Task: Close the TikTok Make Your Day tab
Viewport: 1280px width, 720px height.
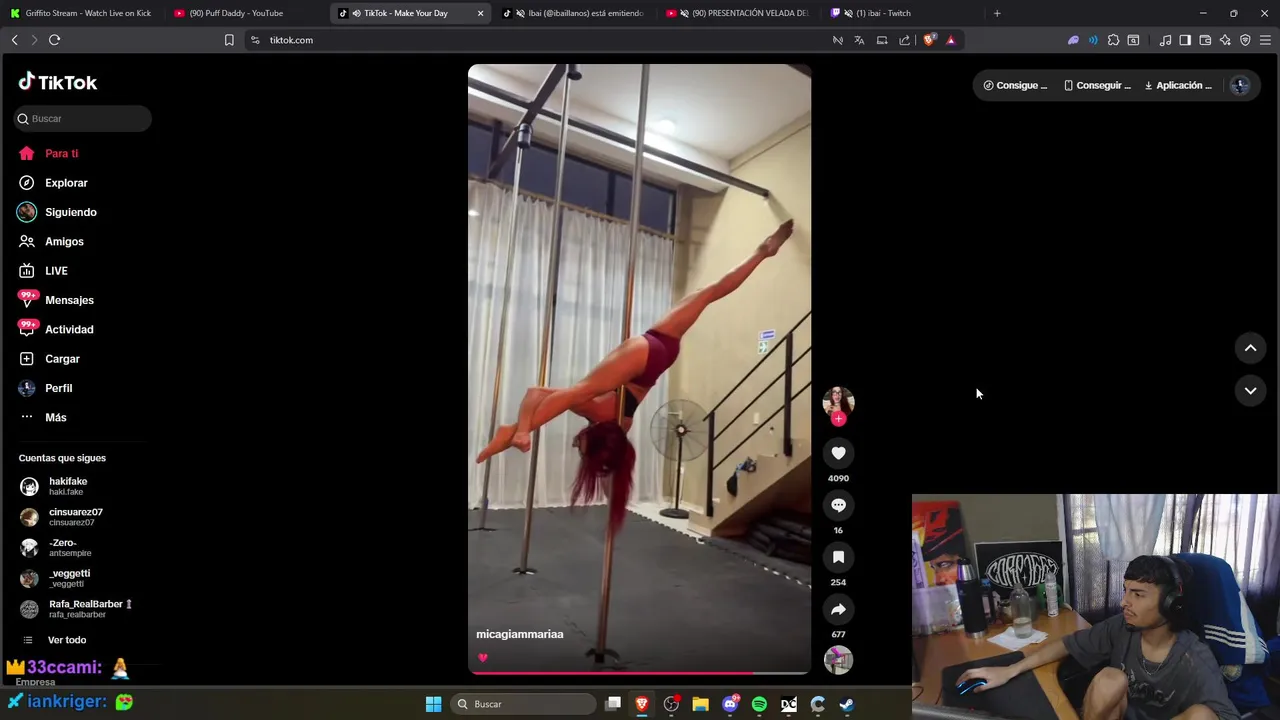Action: click(x=480, y=13)
